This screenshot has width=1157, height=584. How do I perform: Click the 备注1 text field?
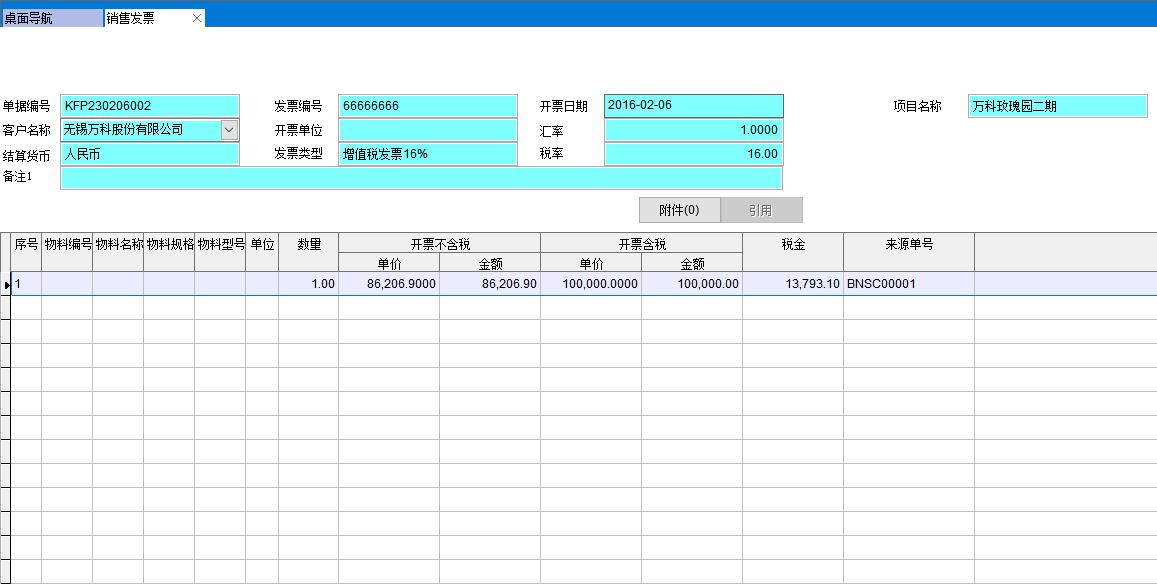coord(421,178)
